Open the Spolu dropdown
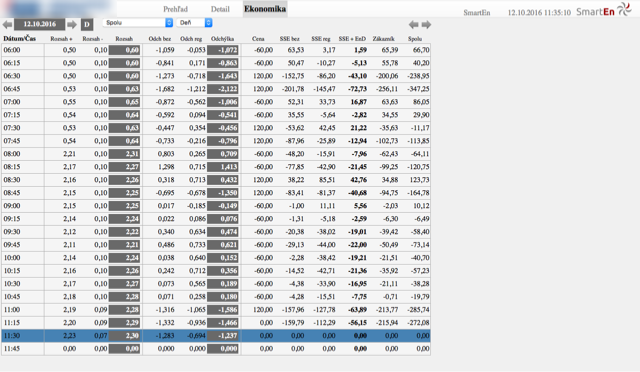This screenshot has height=372, width=640. pos(138,23)
